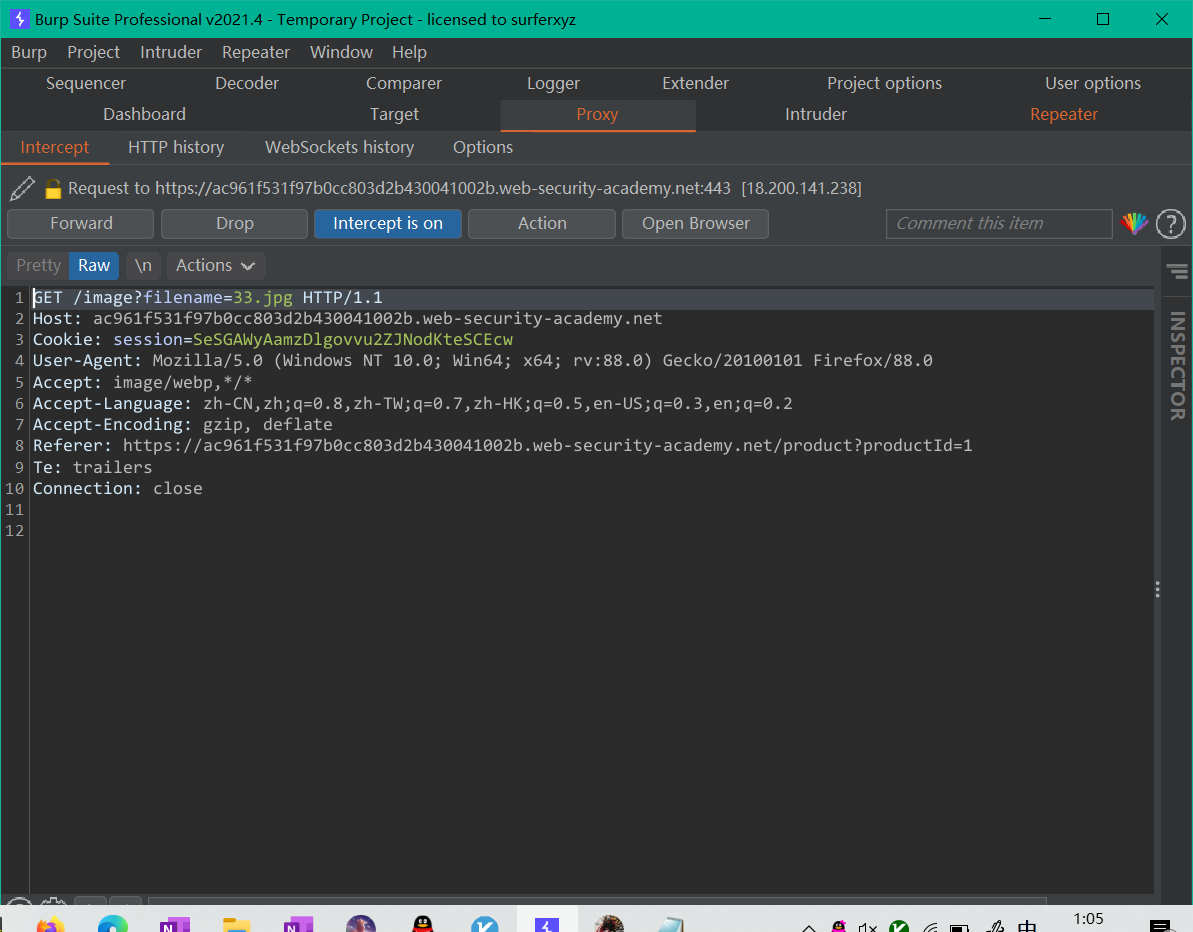1193x932 pixels.
Task: Open the Burp menu
Action: [x=29, y=52]
